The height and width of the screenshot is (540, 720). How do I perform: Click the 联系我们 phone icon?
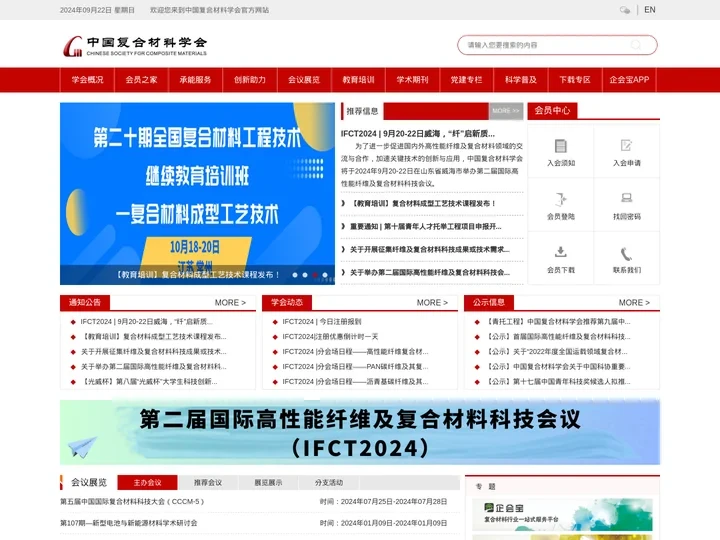626,254
